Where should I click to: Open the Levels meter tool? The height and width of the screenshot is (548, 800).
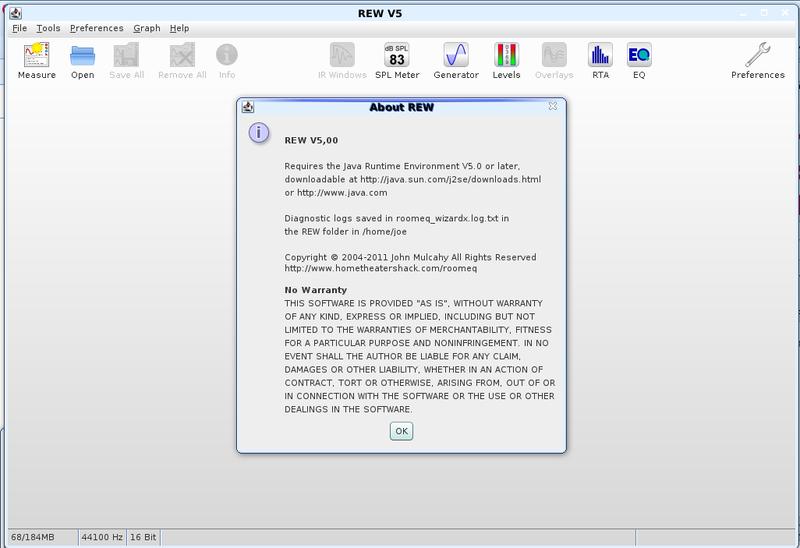click(x=506, y=61)
